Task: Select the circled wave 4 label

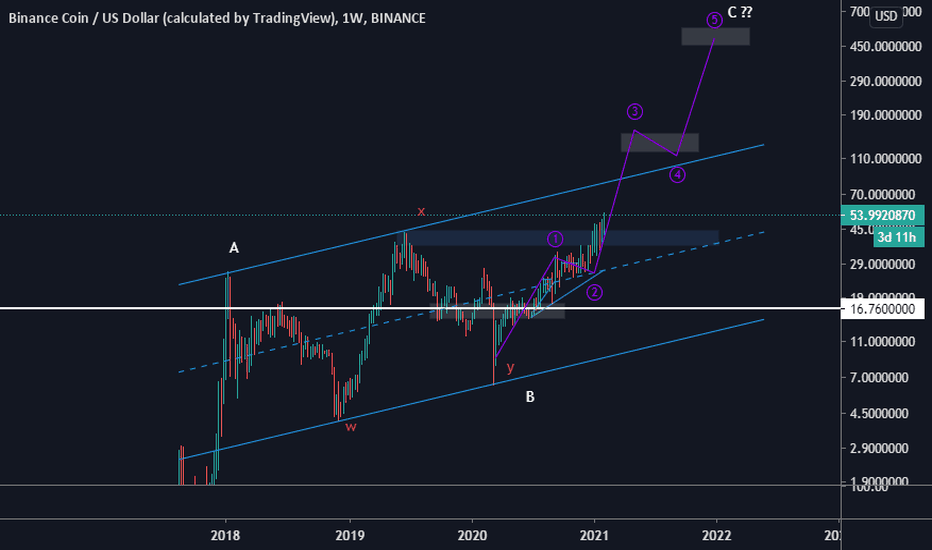Action: pos(677,175)
